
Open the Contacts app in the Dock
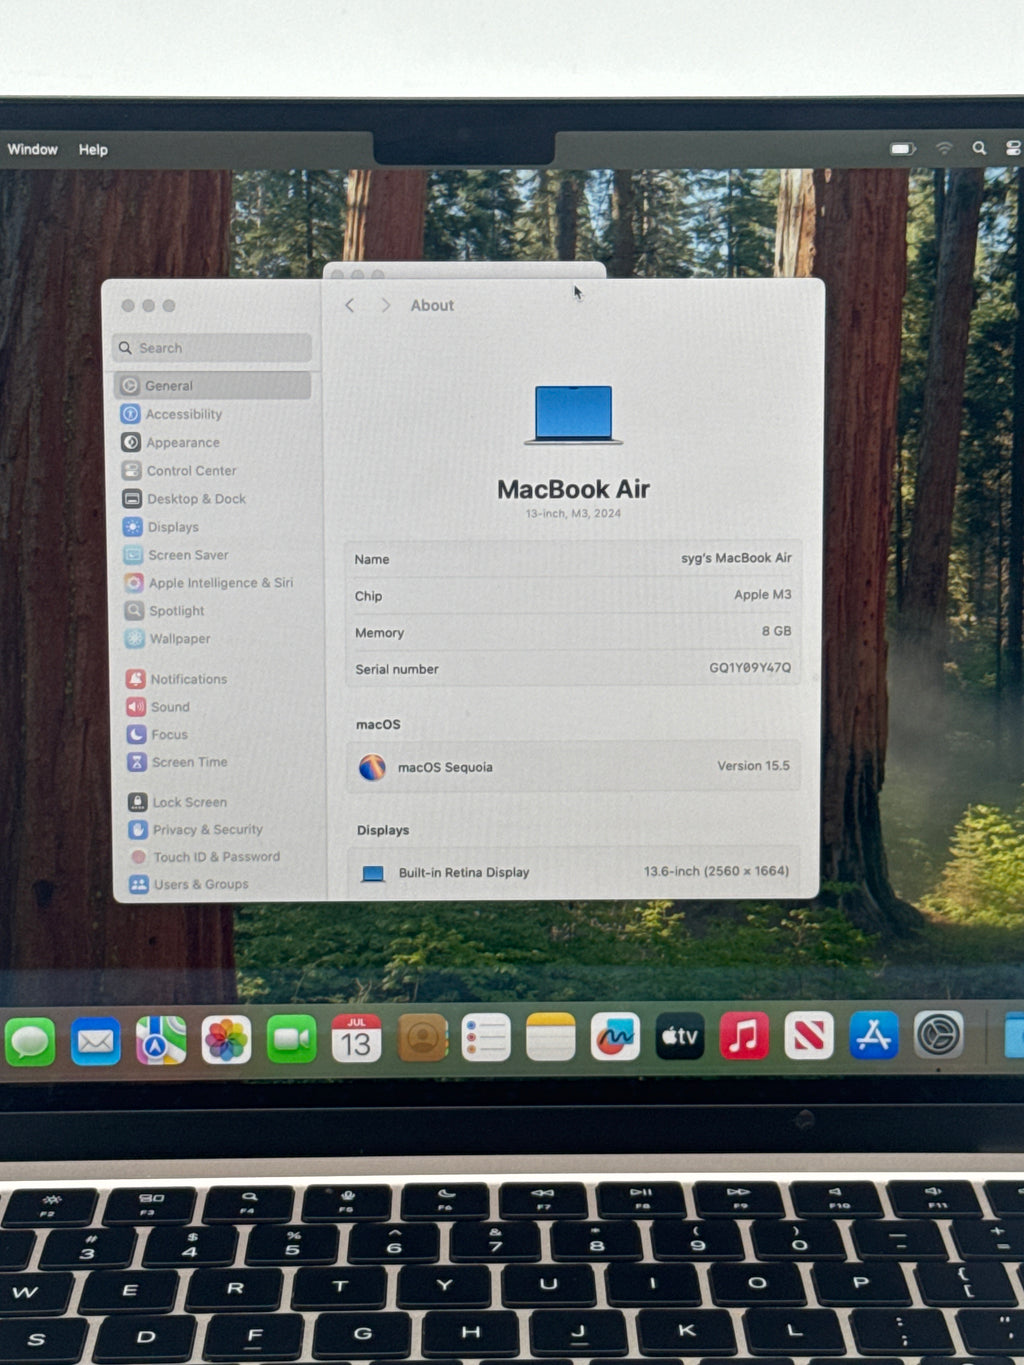pyautogui.click(x=422, y=1038)
